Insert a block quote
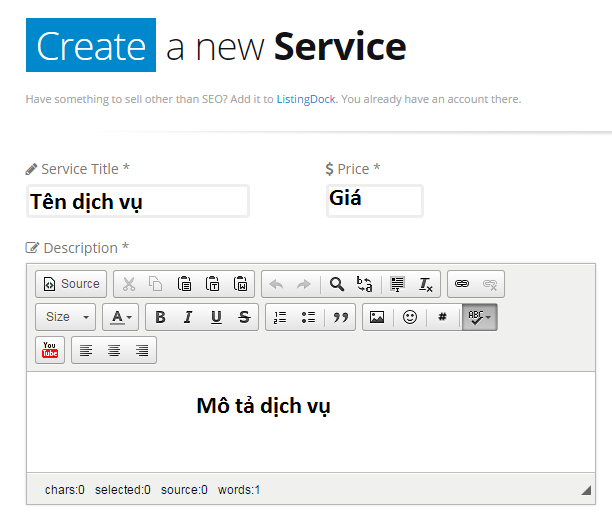This screenshot has height=513, width=612. tap(341, 317)
